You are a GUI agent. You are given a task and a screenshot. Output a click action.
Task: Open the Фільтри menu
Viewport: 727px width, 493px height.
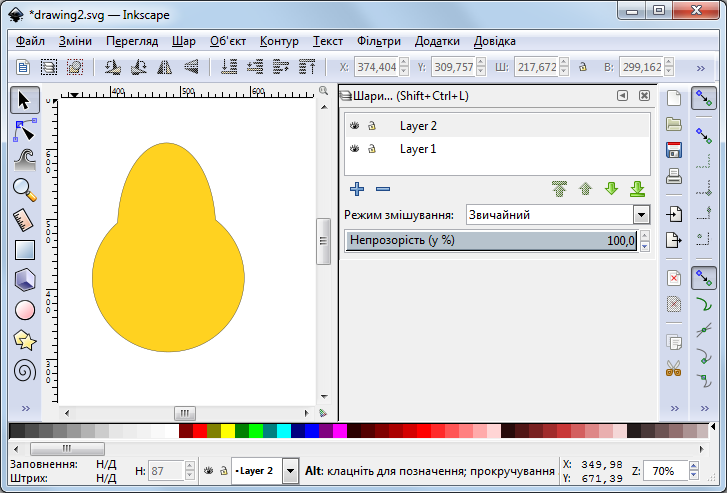(378, 41)
